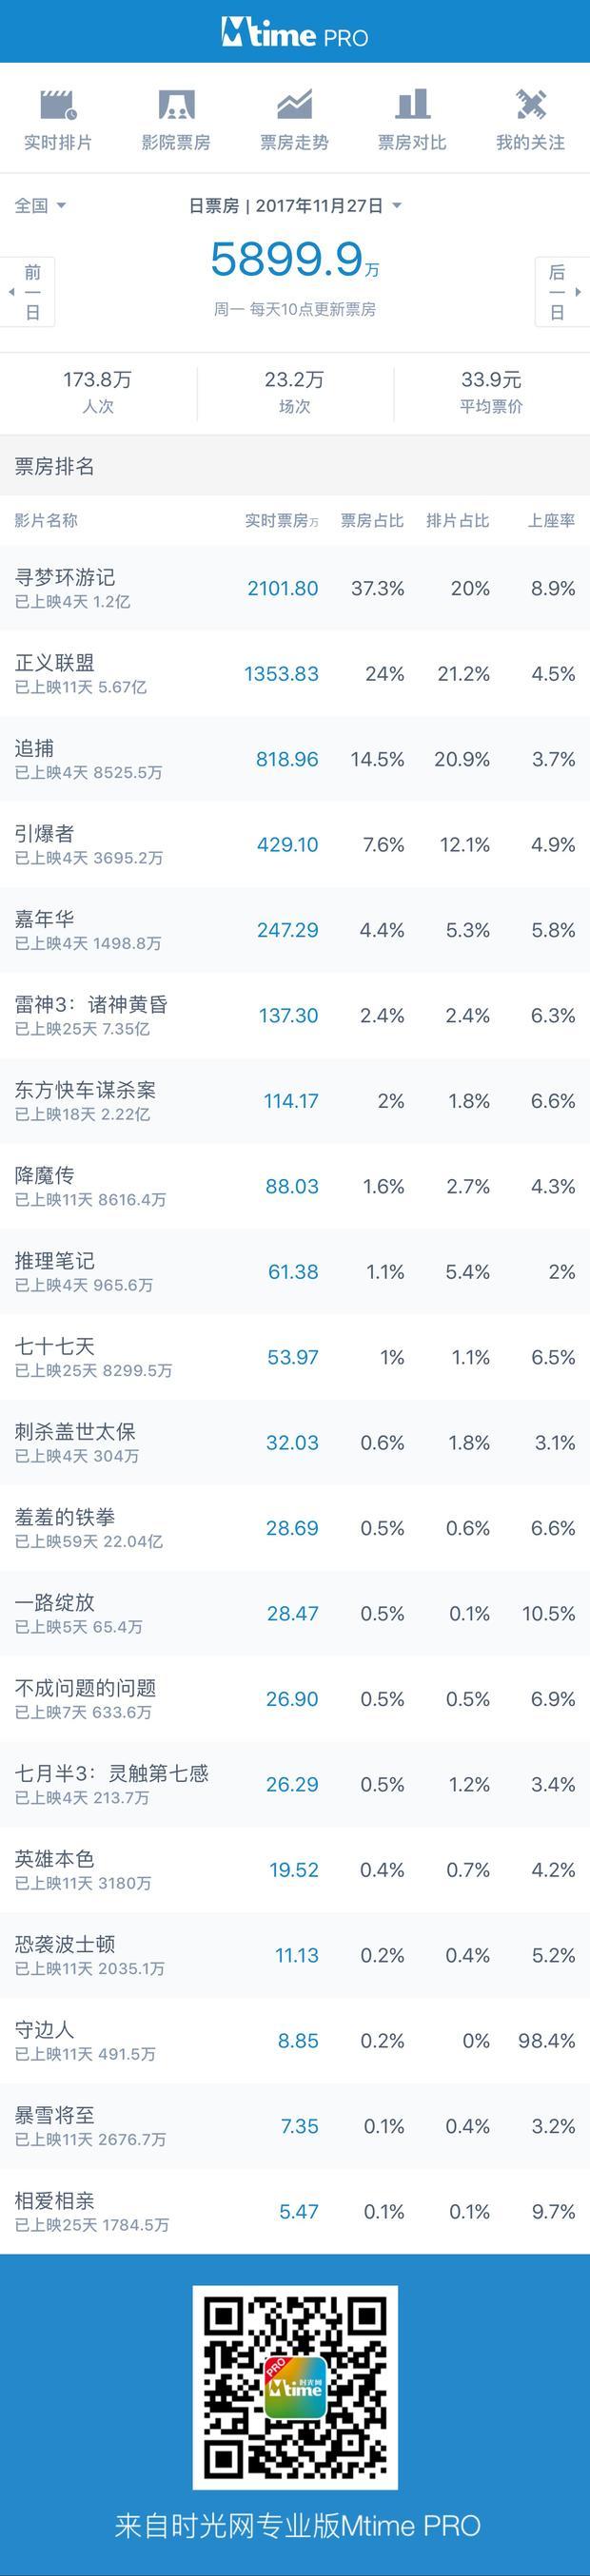Viewport: 590px width, 2576px height.
Task: Expand the 全国 region dropdown
Action: pos(40,205)
